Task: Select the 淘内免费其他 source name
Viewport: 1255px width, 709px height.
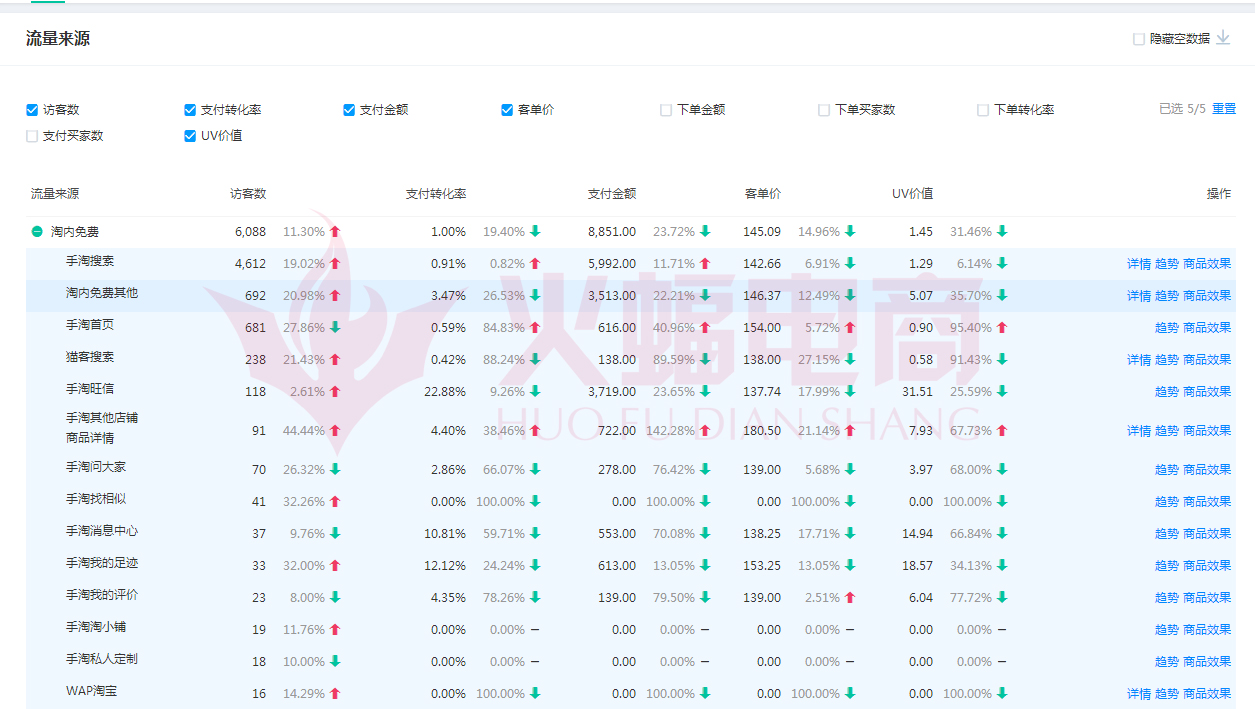Action: click(x=102, y=293)
